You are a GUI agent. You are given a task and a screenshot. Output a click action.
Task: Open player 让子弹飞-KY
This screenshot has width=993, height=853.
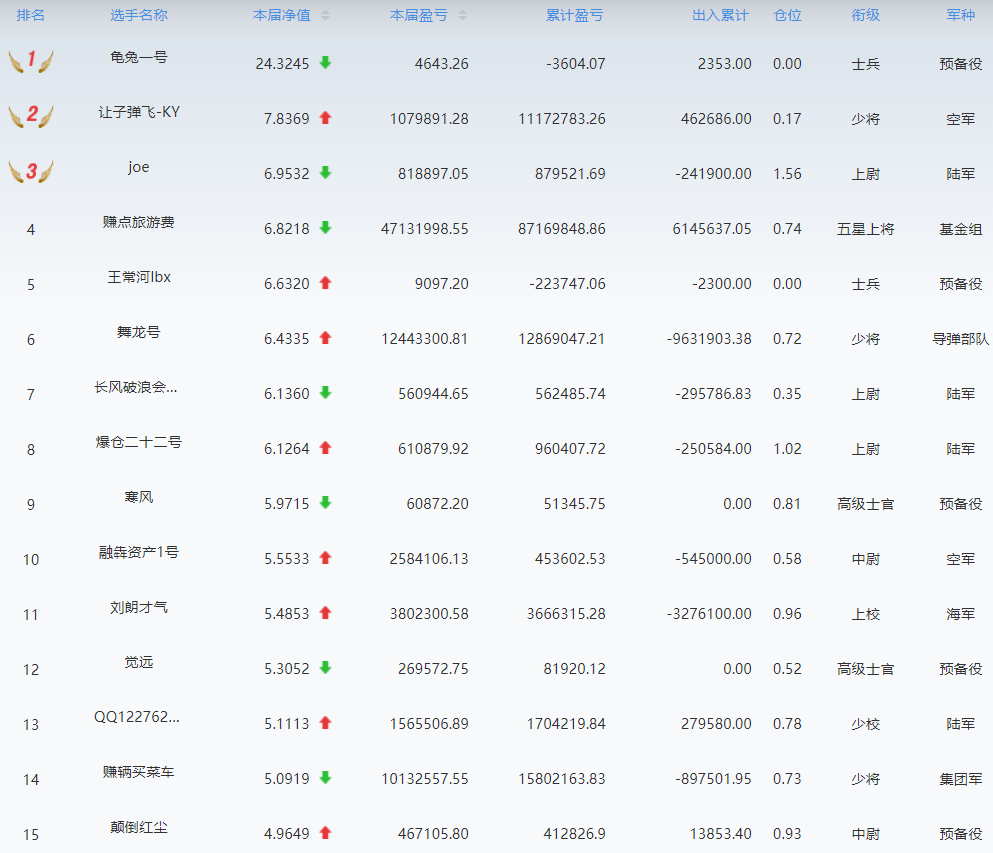point(139,112)
